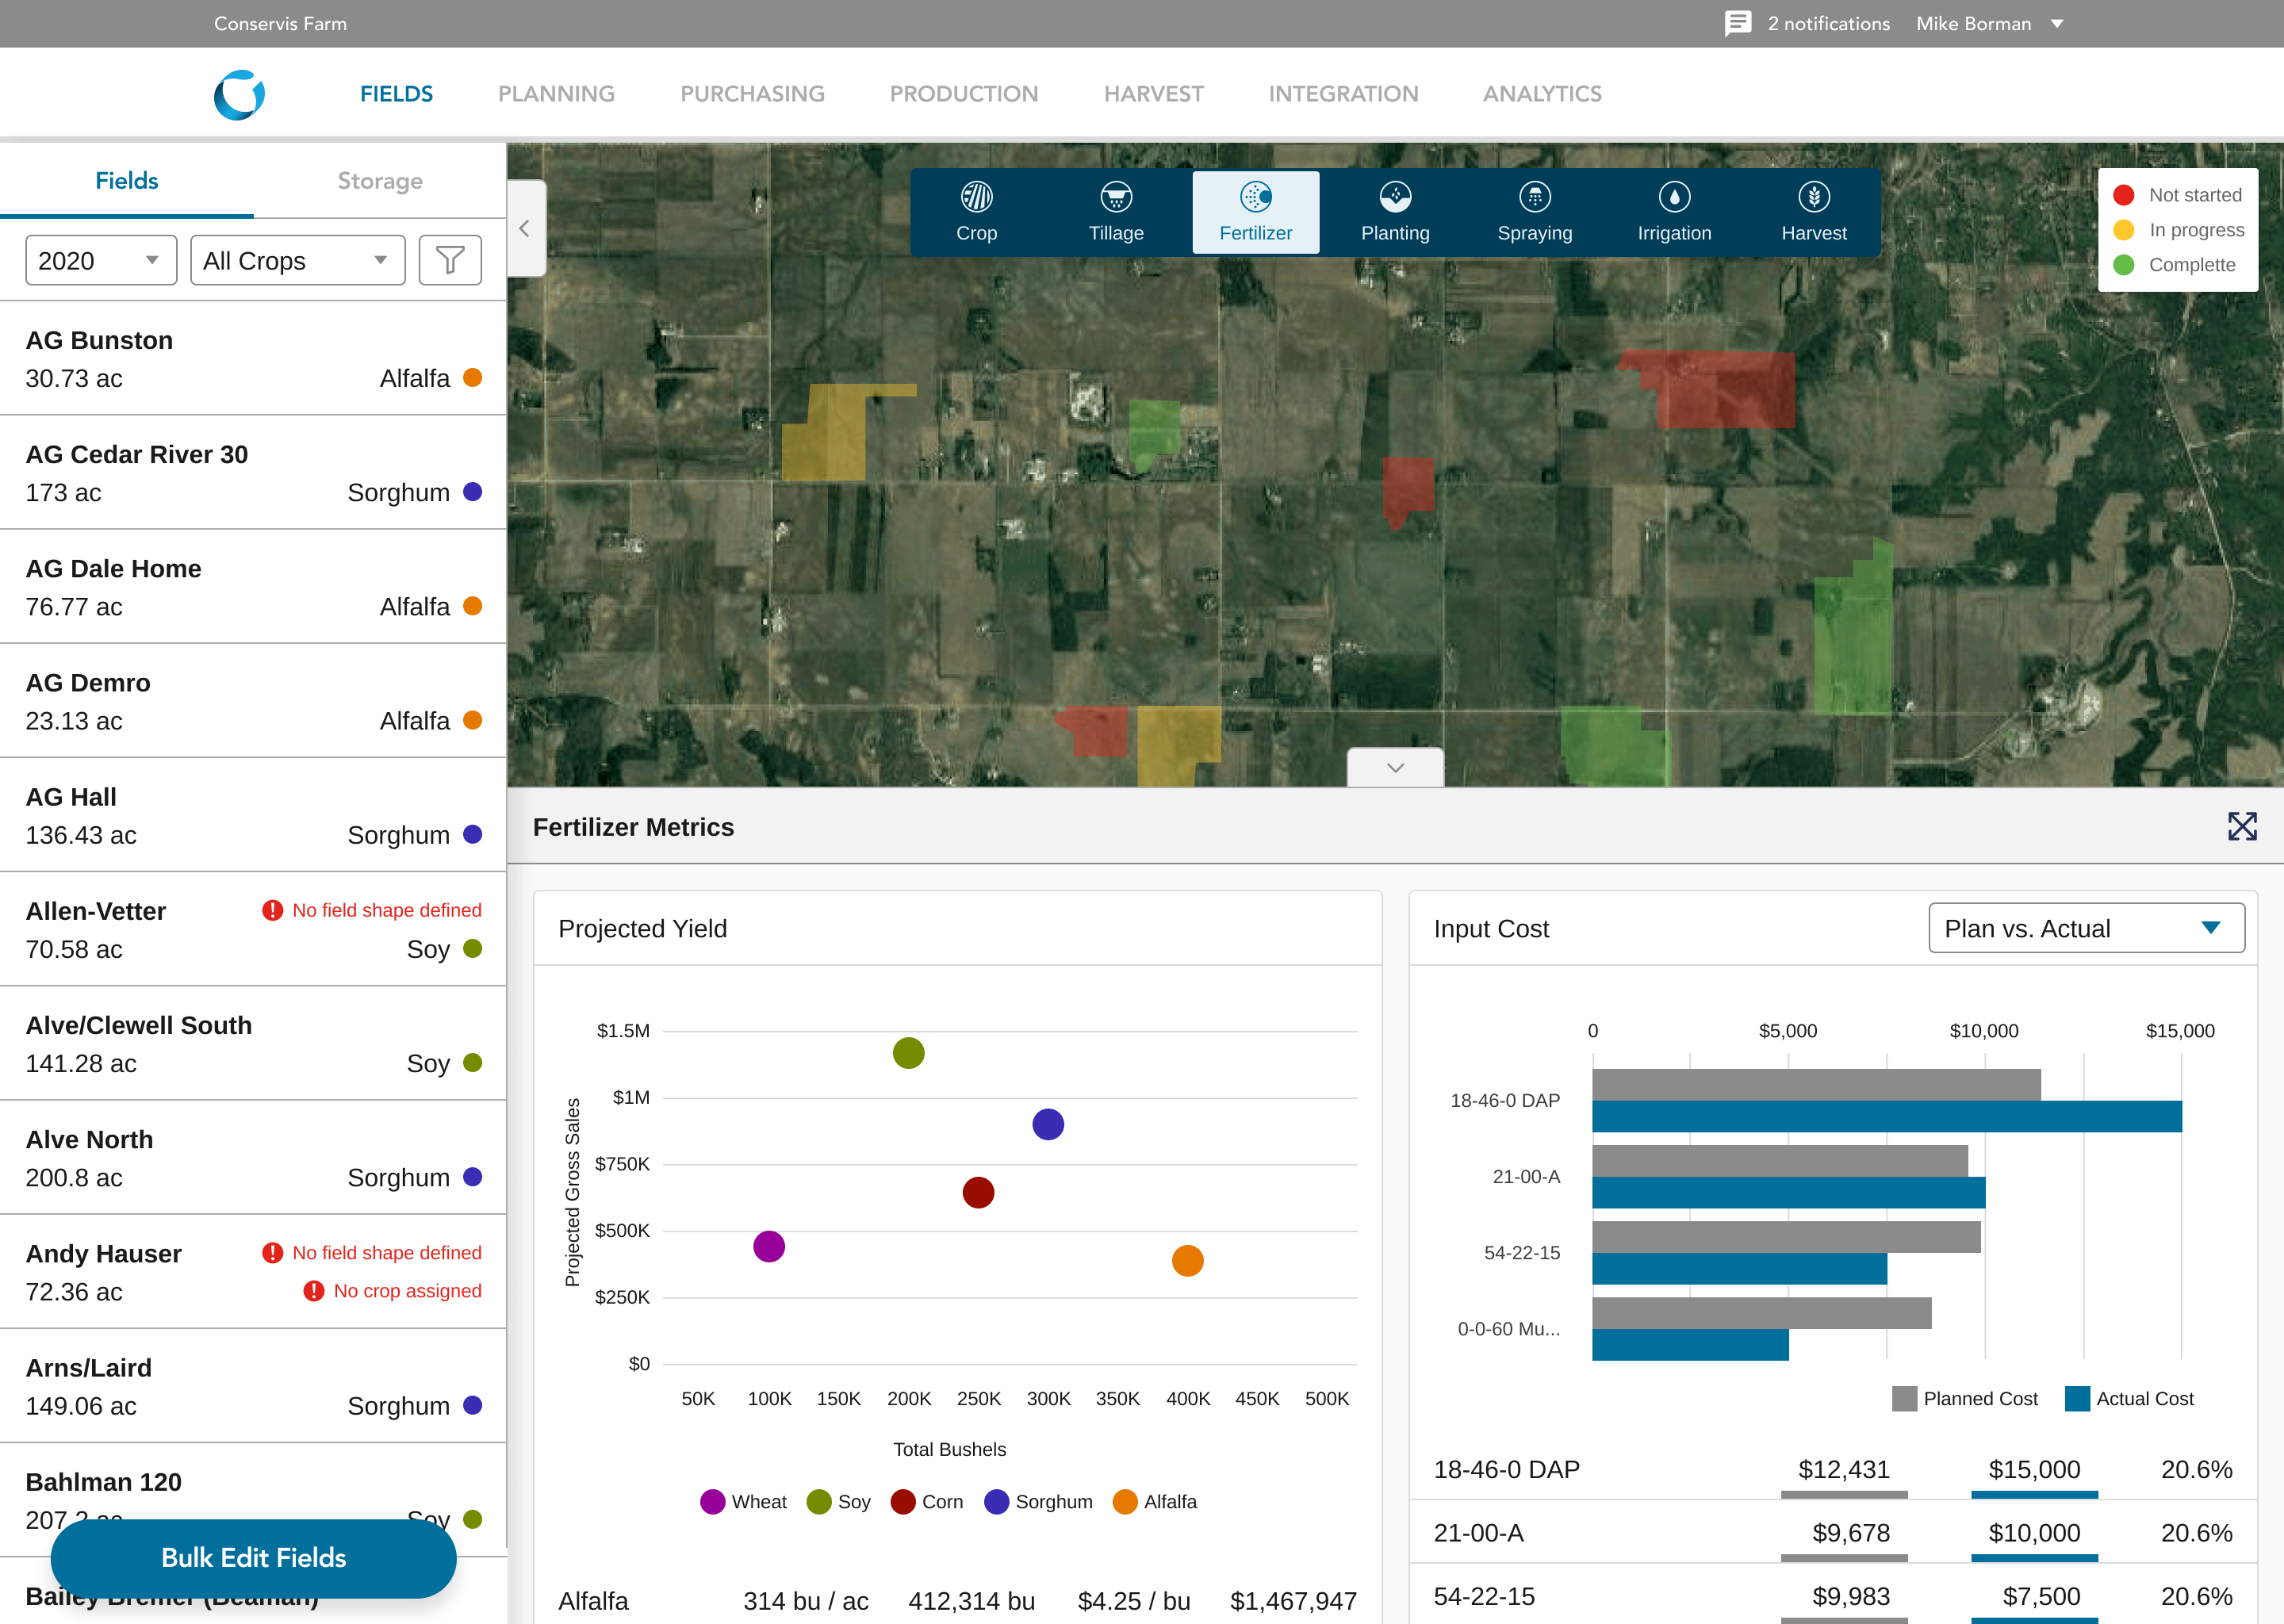Collapse the map with the down chevron
Viewport: 2284px width, 1624px height.
[1395, 767]
